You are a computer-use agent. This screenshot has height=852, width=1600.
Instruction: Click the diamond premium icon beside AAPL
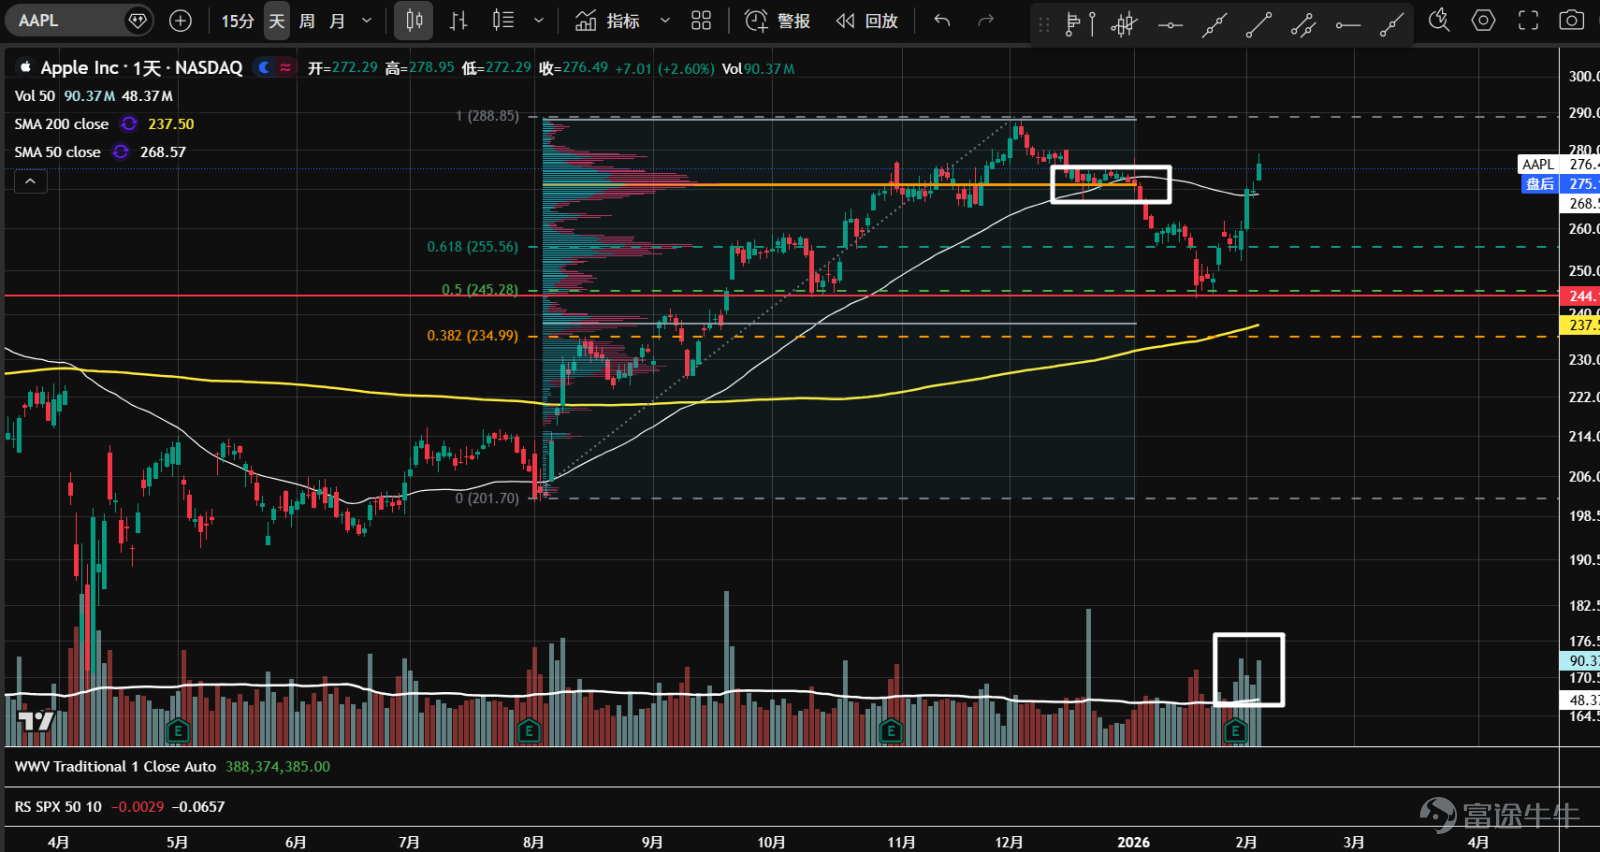tap(138, 20)
